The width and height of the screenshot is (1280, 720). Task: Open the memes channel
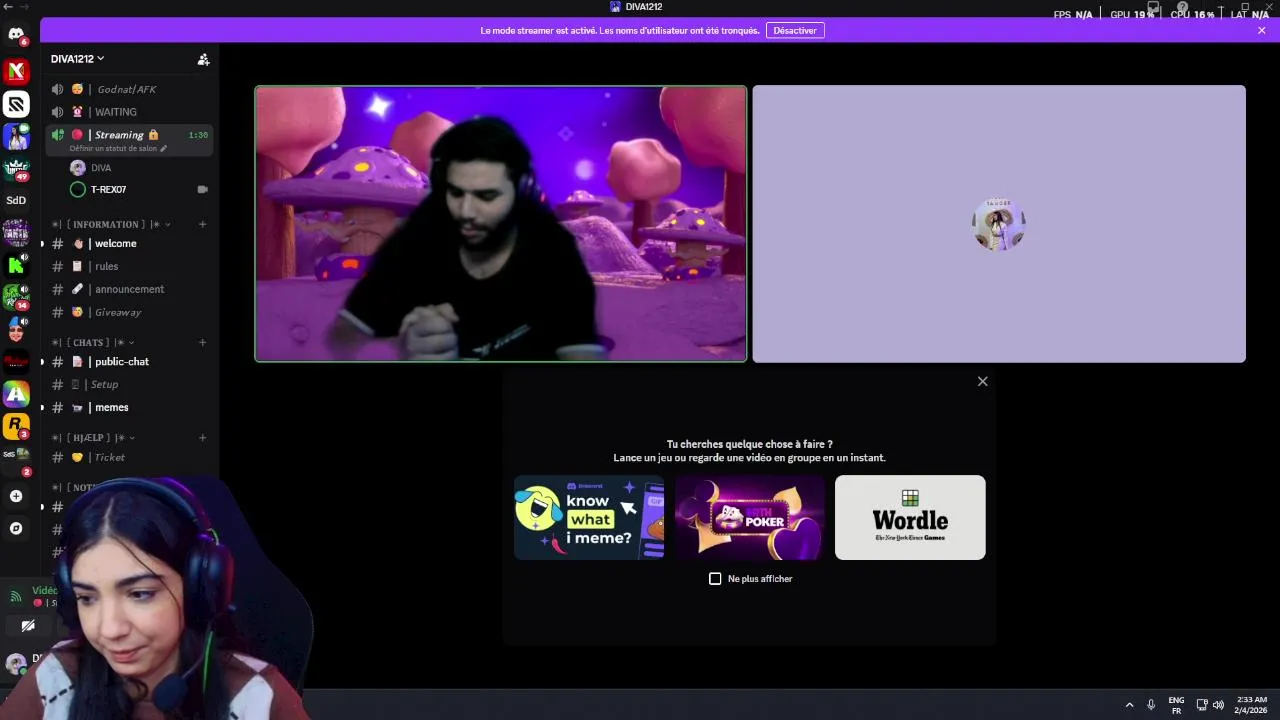pyautogui.click(x=127, y=408)
